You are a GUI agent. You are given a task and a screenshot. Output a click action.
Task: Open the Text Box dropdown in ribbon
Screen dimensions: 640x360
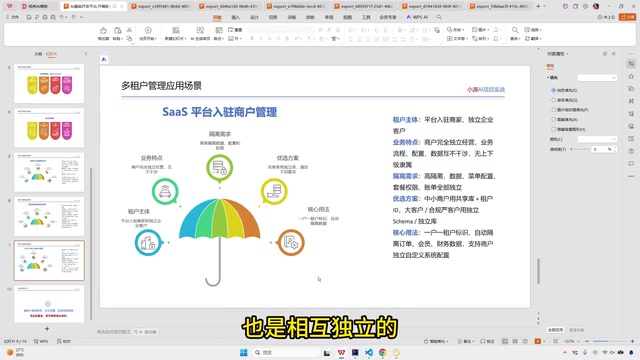tap(457, 38)
